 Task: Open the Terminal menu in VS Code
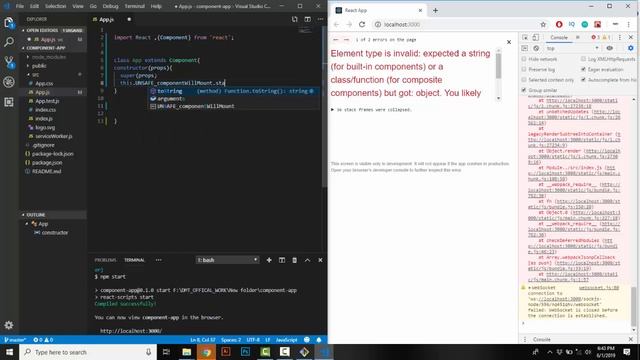[x=134, y=6]
